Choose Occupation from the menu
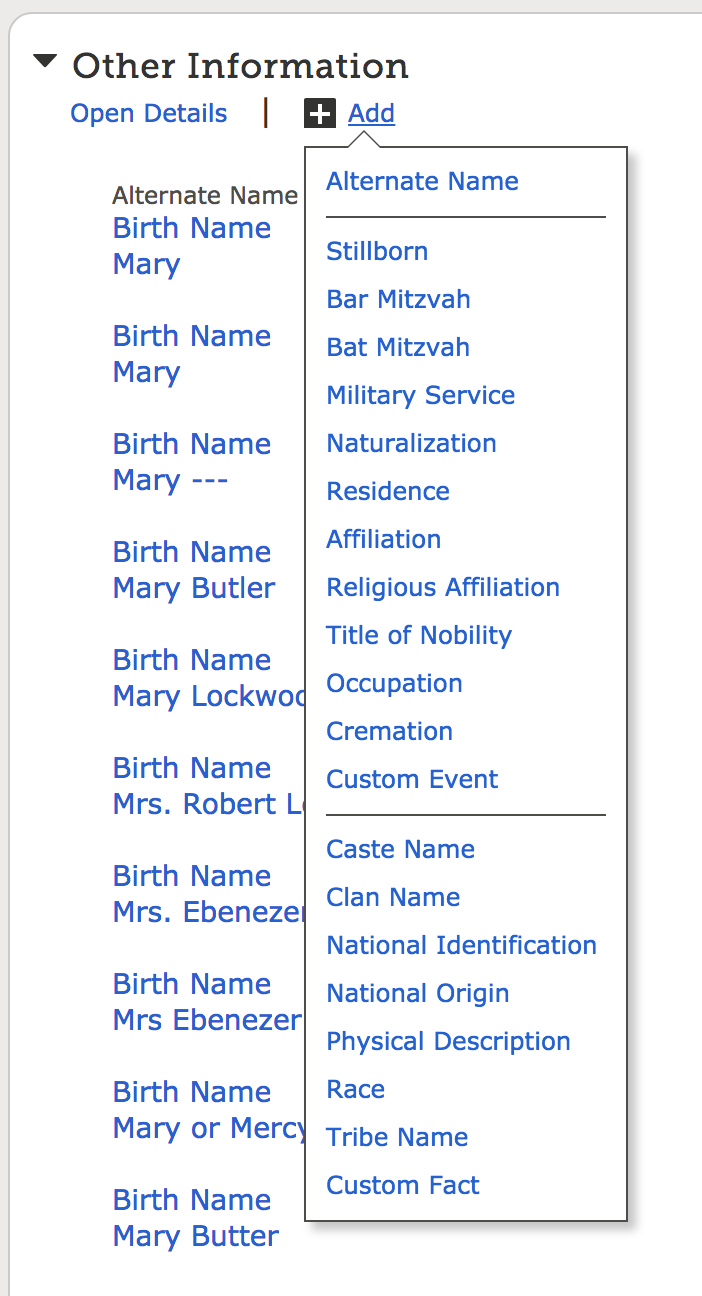The width and height of the screenshot is (702, 1296). (394, 683)
